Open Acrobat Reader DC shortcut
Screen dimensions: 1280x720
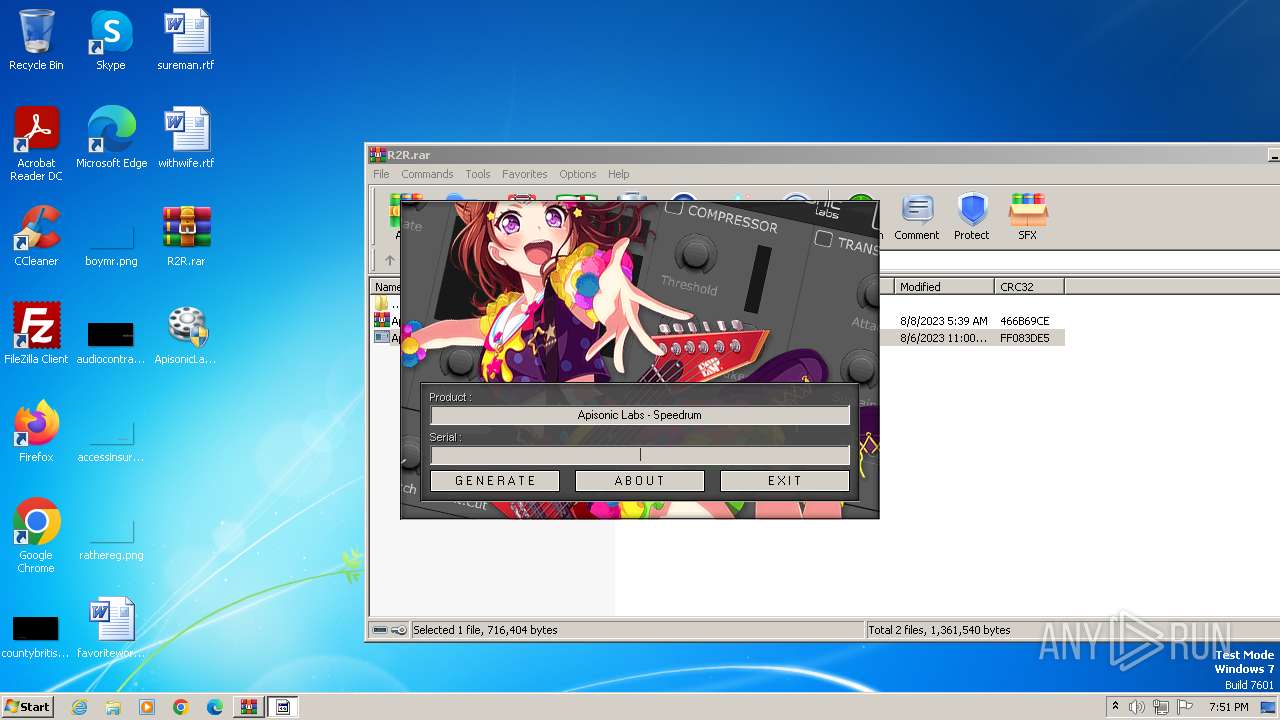[x=36, y=145]
